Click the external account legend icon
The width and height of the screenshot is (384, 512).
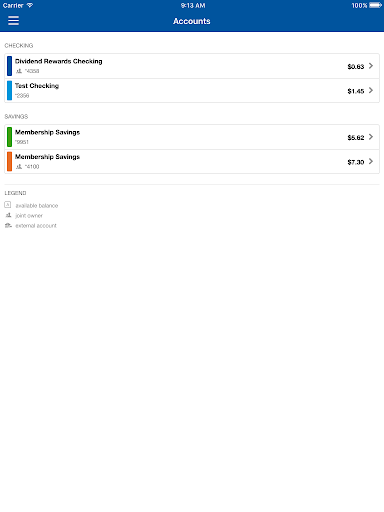click(x=8, y=226)
